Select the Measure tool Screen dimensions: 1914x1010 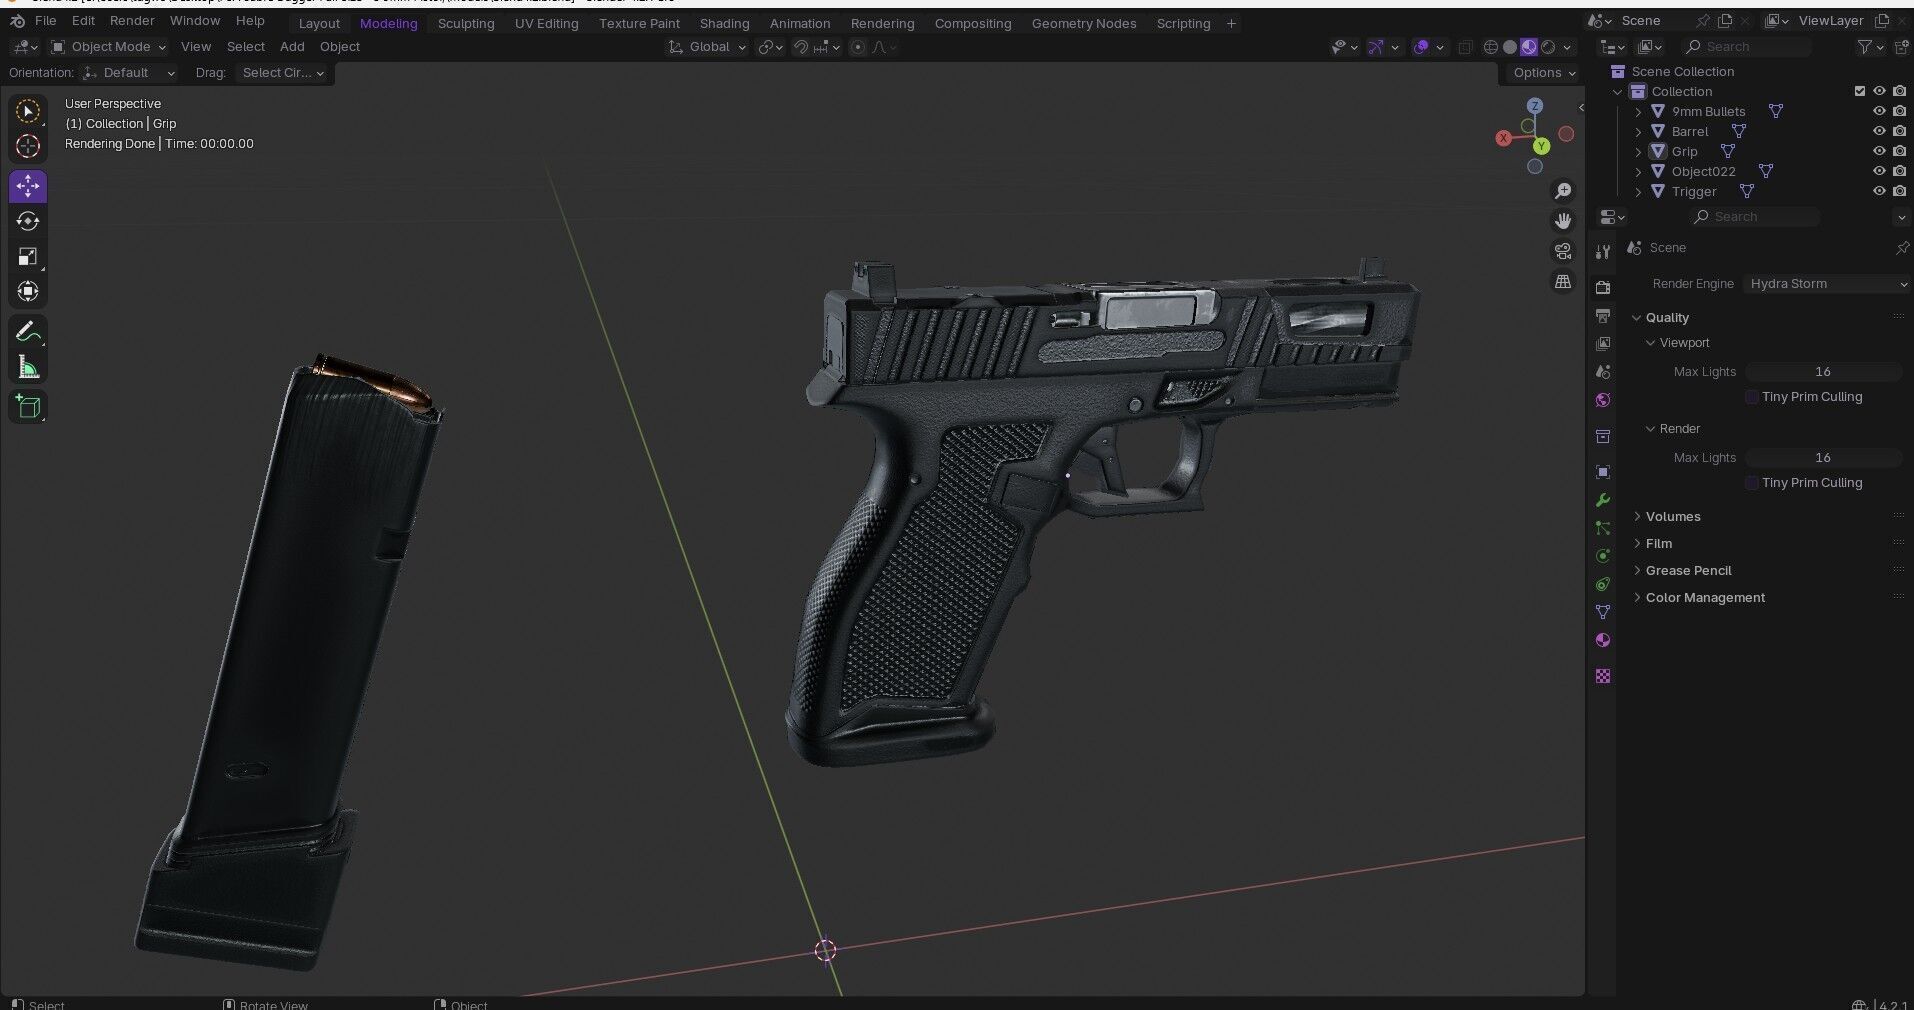[x=28, y=367]
